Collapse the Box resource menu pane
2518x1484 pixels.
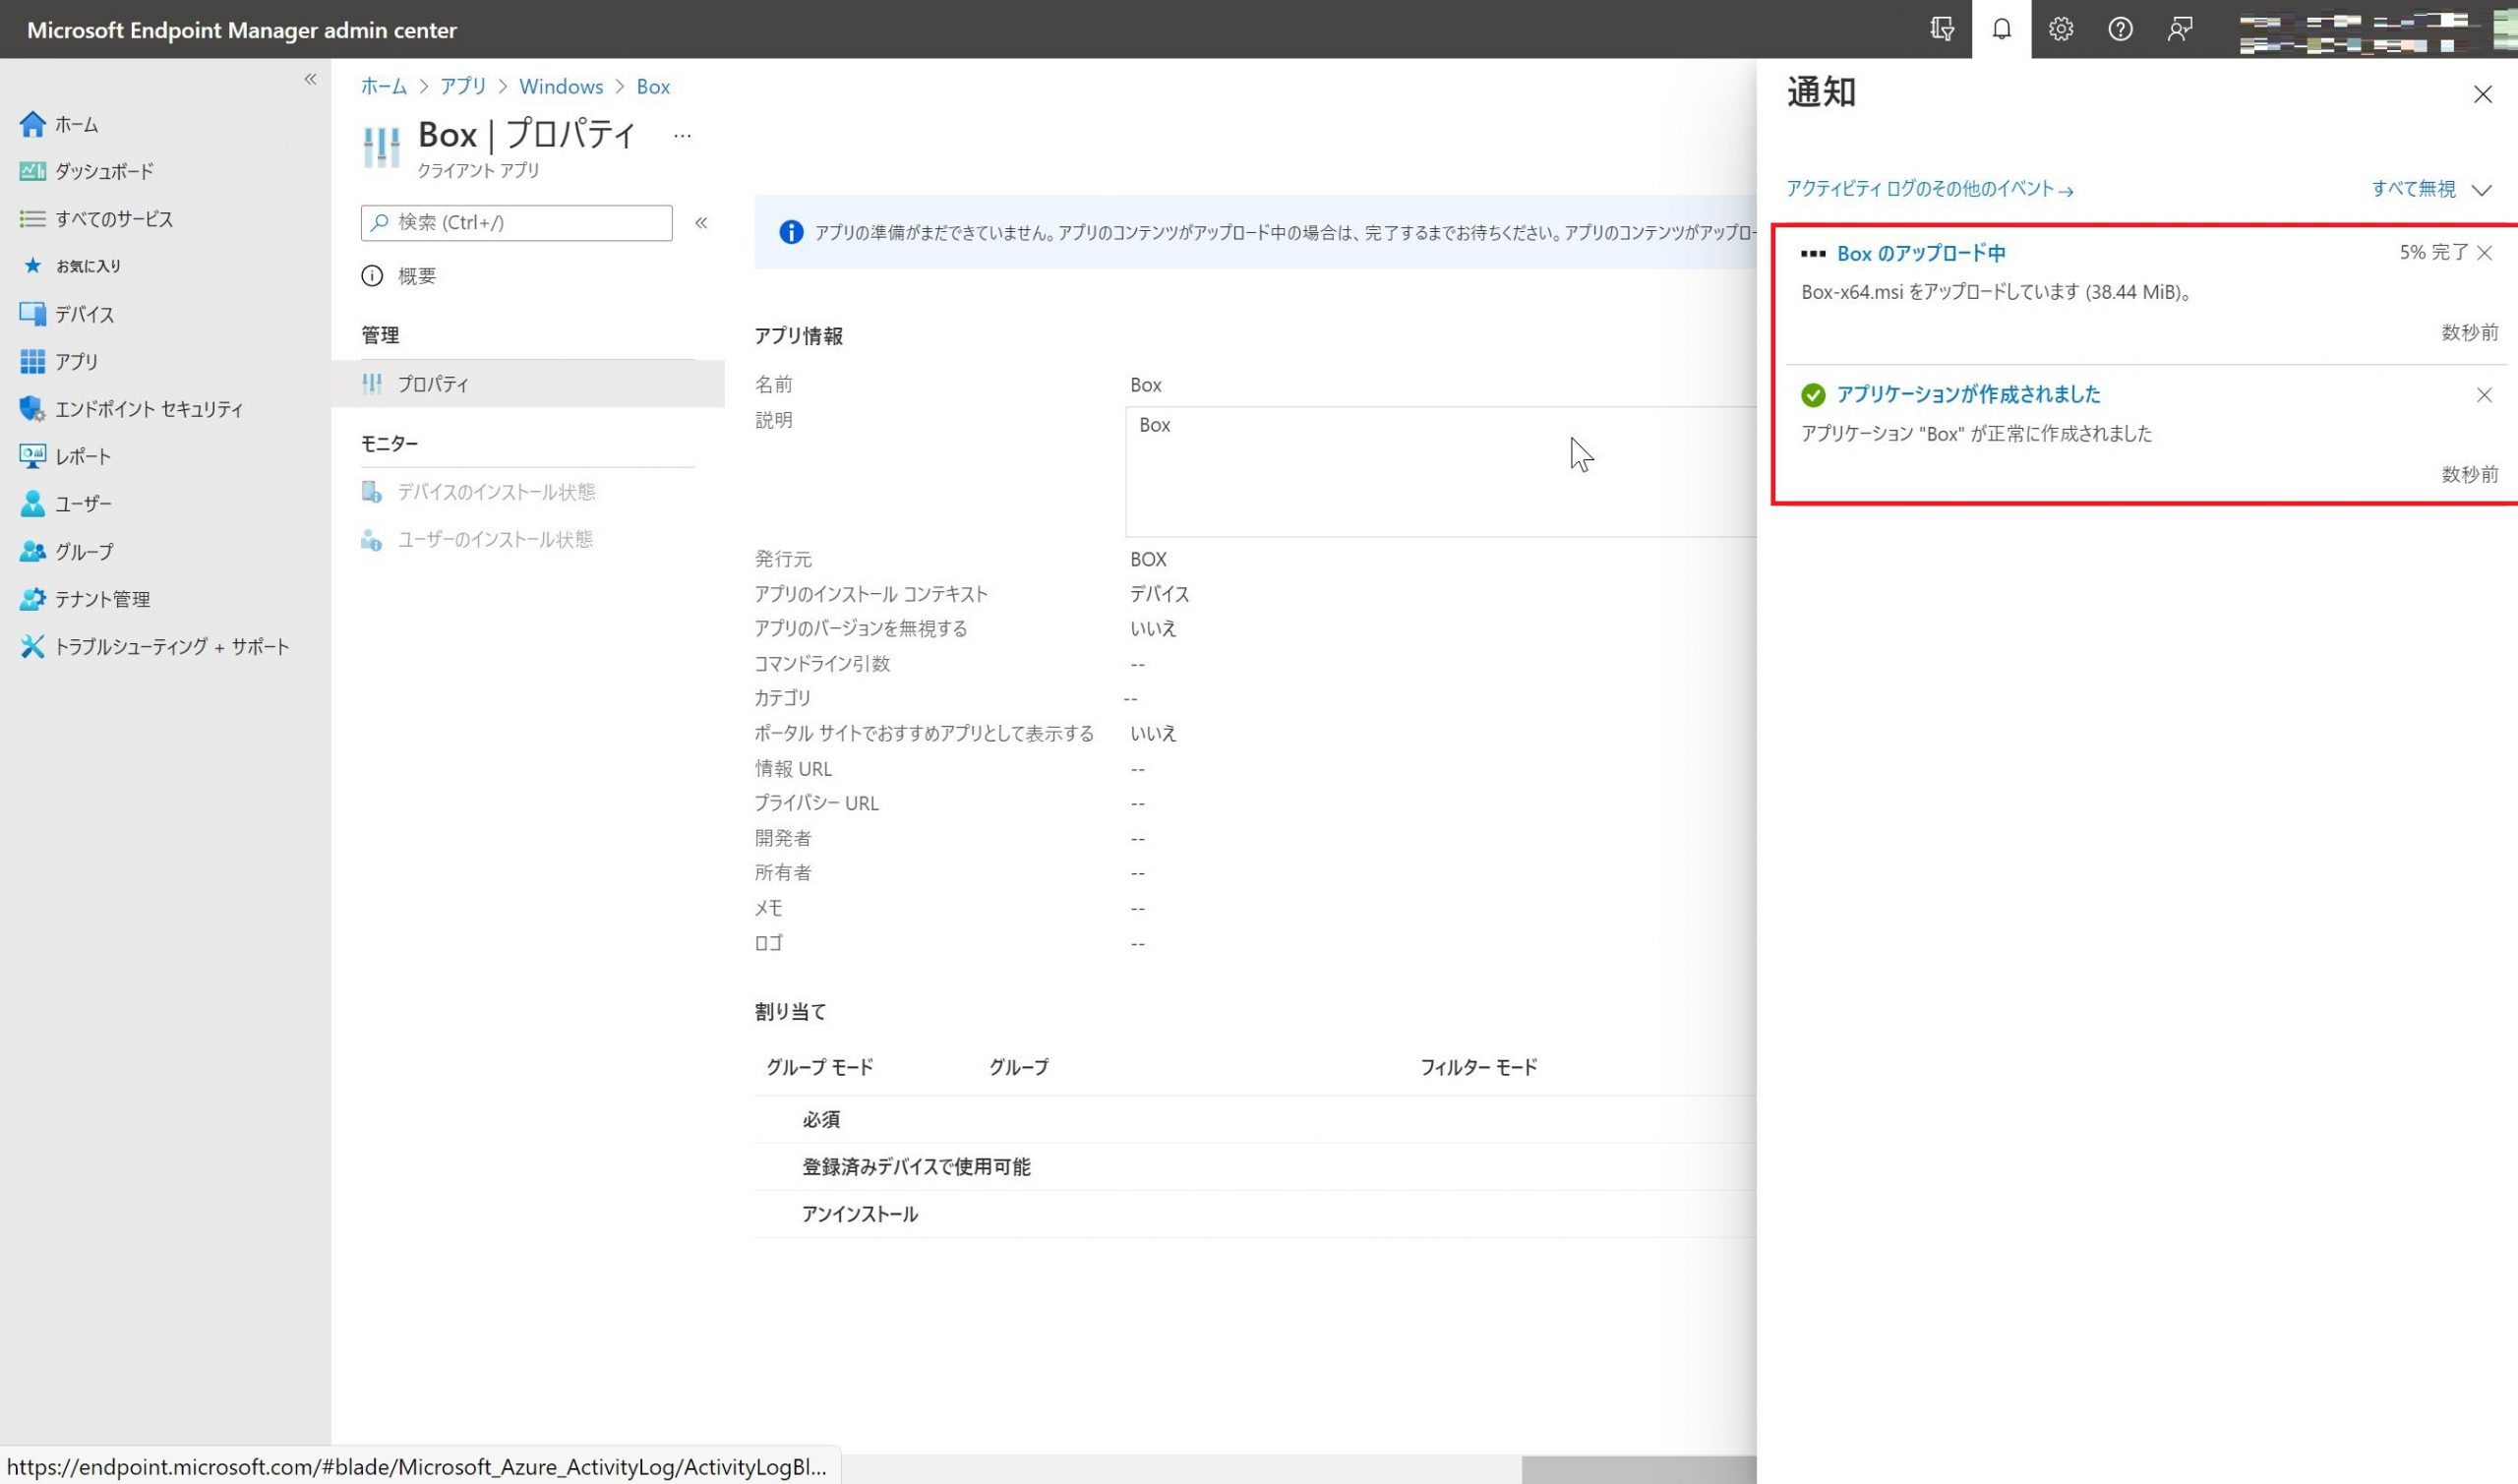point(701,223)
